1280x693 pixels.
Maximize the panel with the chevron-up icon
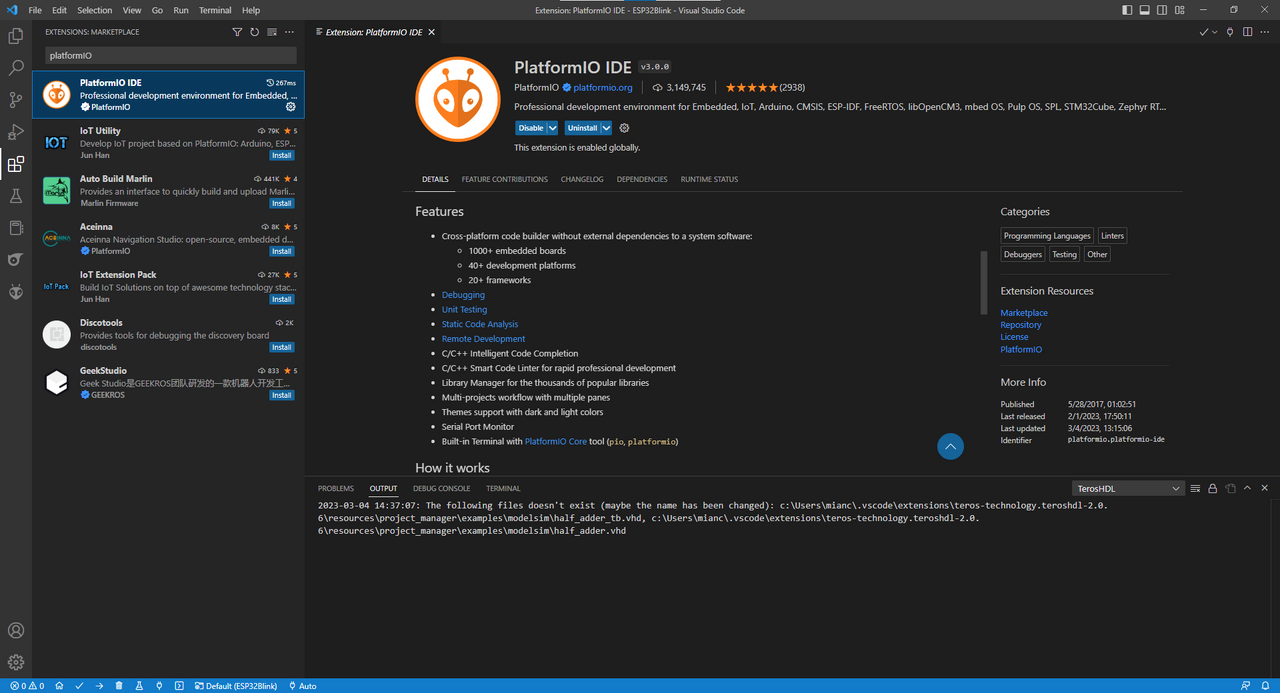pyautogui.click(x=1248, y=488)
